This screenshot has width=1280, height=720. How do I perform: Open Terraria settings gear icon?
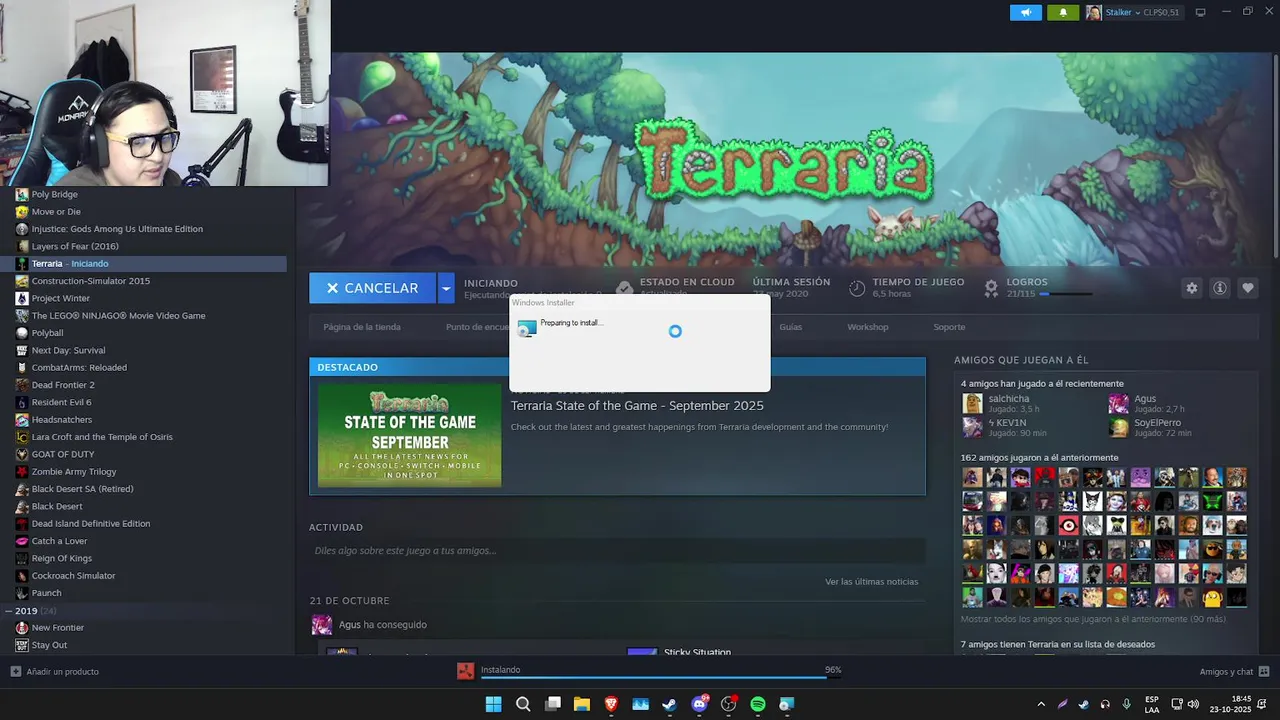pos(1192,288)
